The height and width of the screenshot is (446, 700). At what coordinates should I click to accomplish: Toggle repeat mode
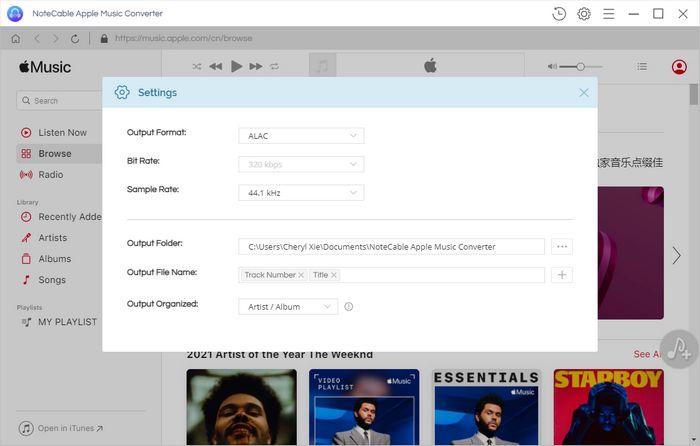[274, 67]
